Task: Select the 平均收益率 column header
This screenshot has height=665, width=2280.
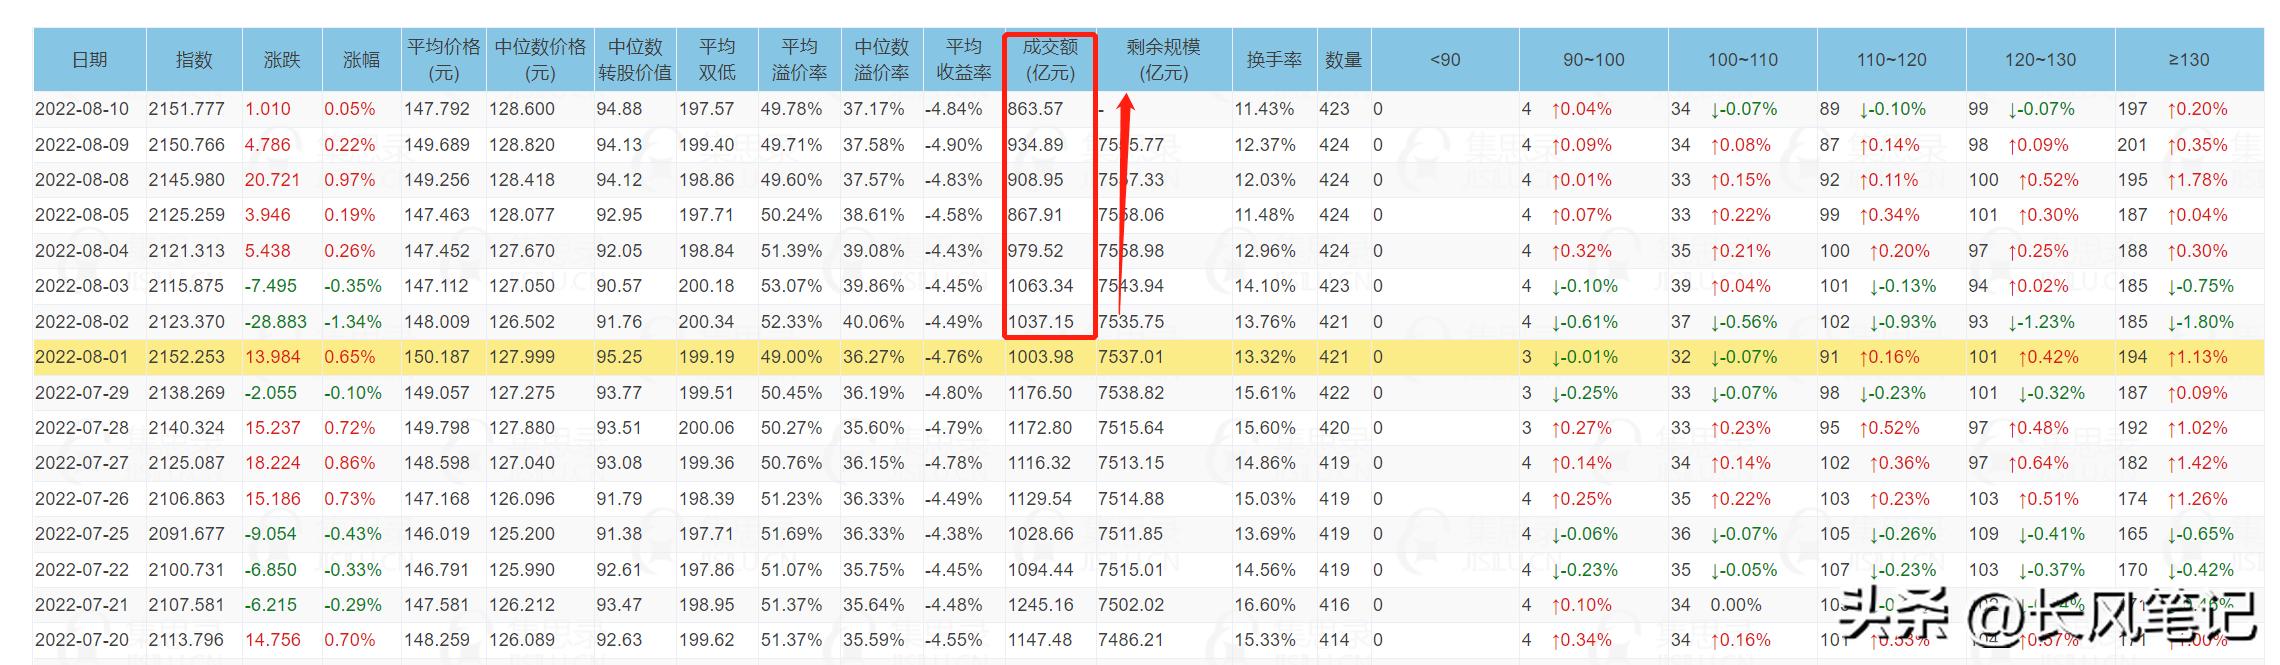Action: tap(963, 60)
